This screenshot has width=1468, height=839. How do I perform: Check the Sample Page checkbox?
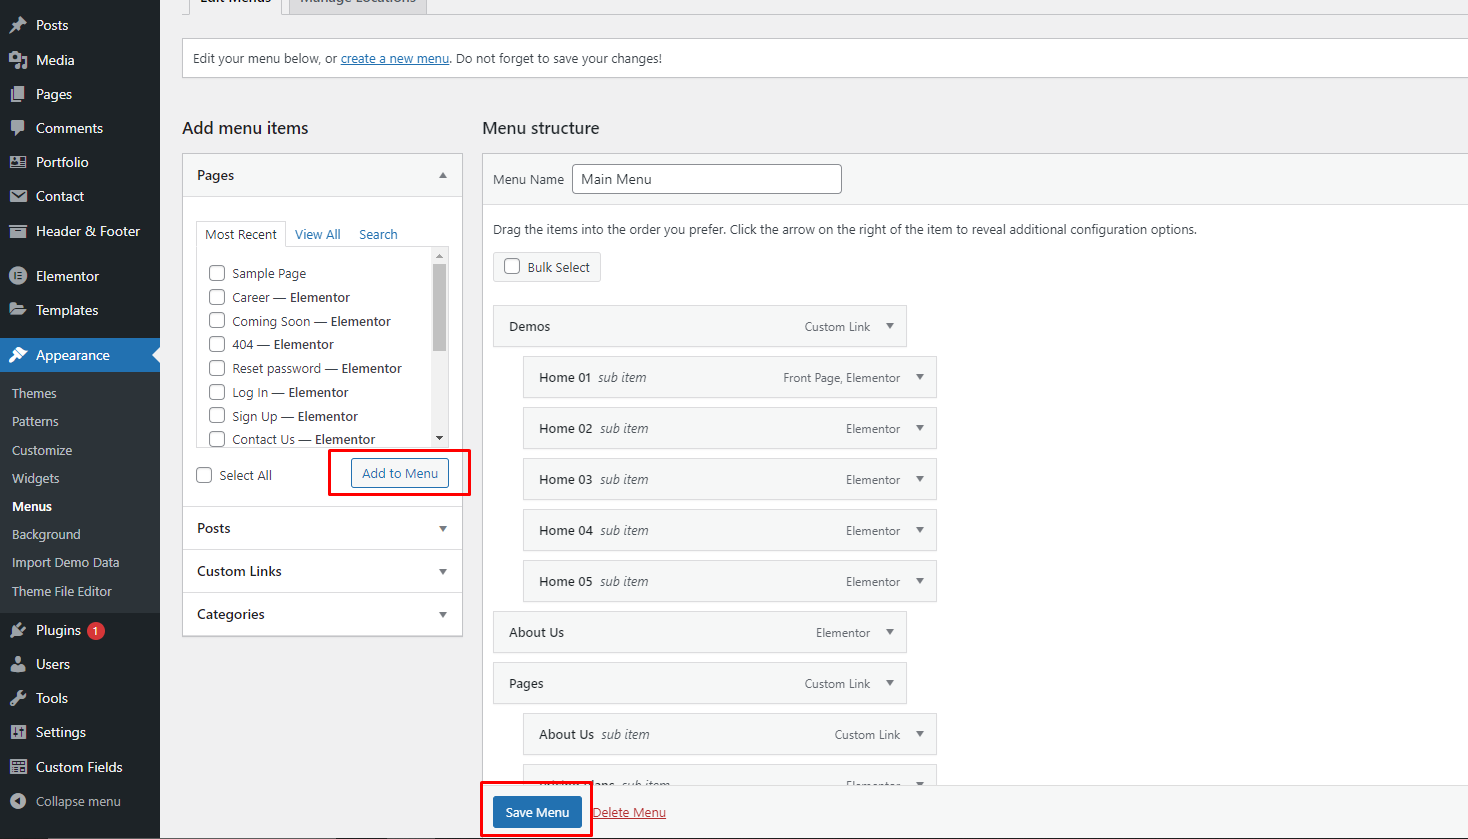(217, 273)
